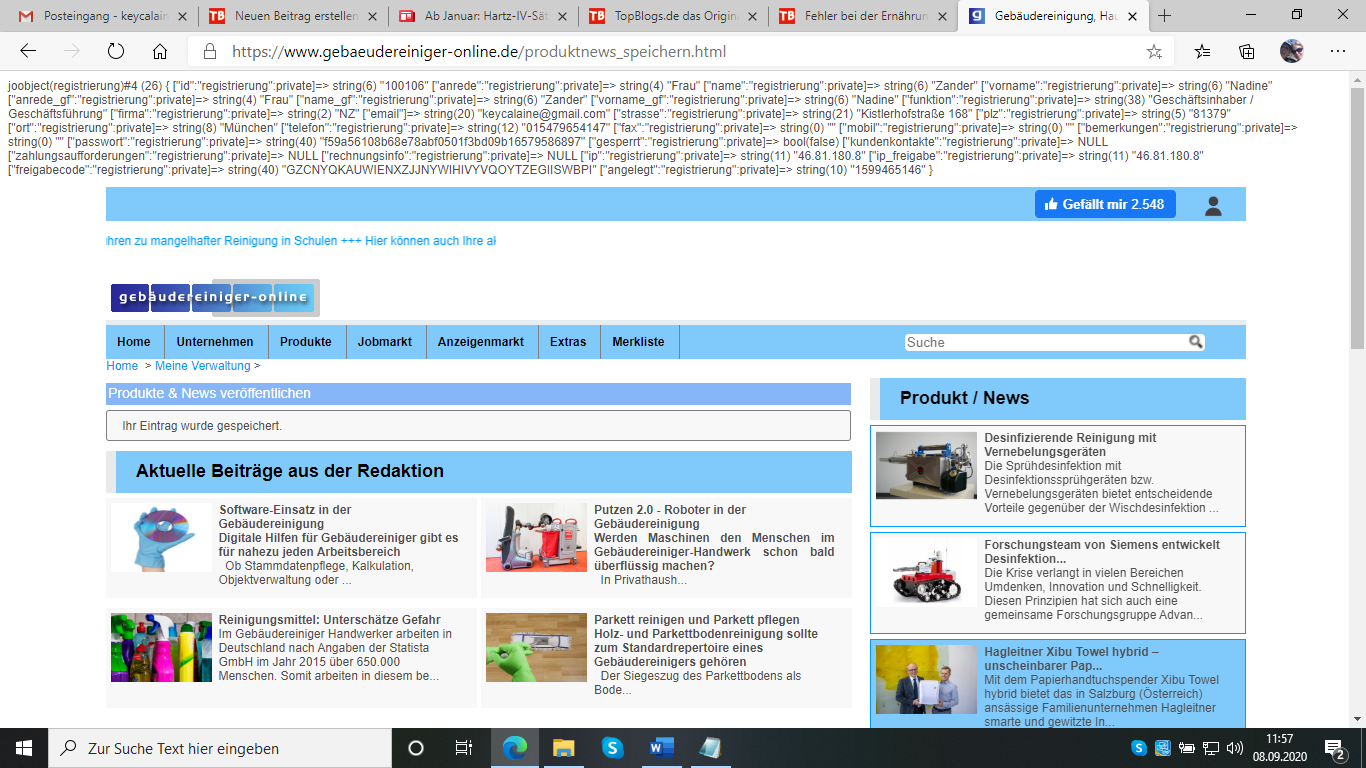The width and height of the screenshot is (1366, 768).
Task: Reload the current page
Action: pyautogui.click(x=115, y=52)
